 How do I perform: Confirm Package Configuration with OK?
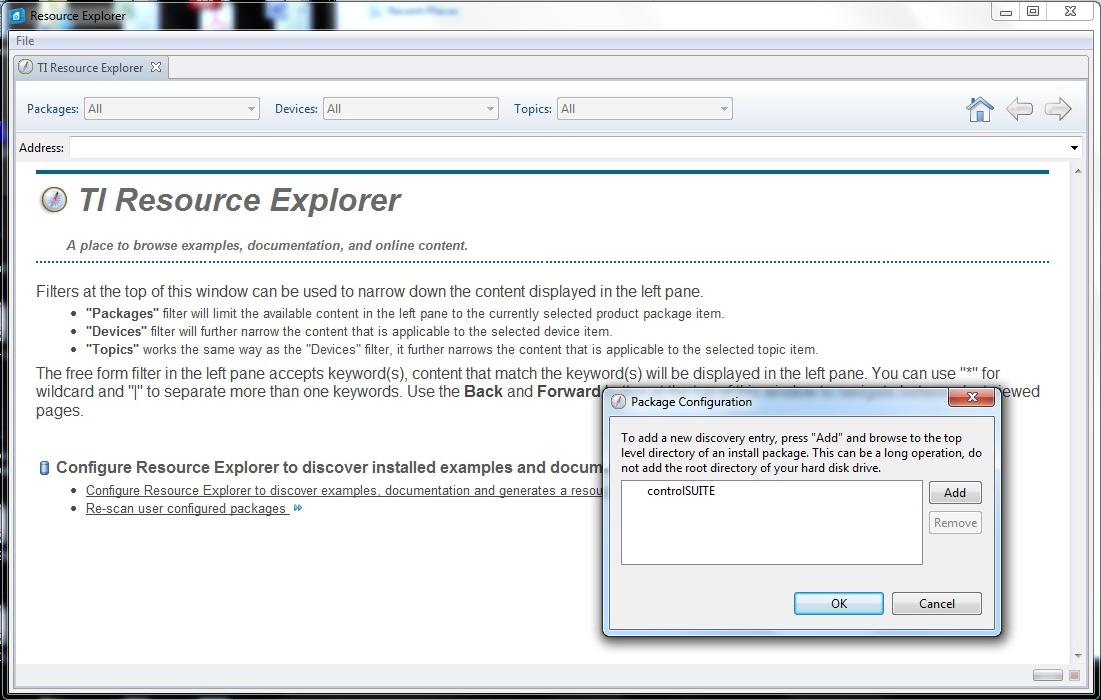click(x=838, y=603)
